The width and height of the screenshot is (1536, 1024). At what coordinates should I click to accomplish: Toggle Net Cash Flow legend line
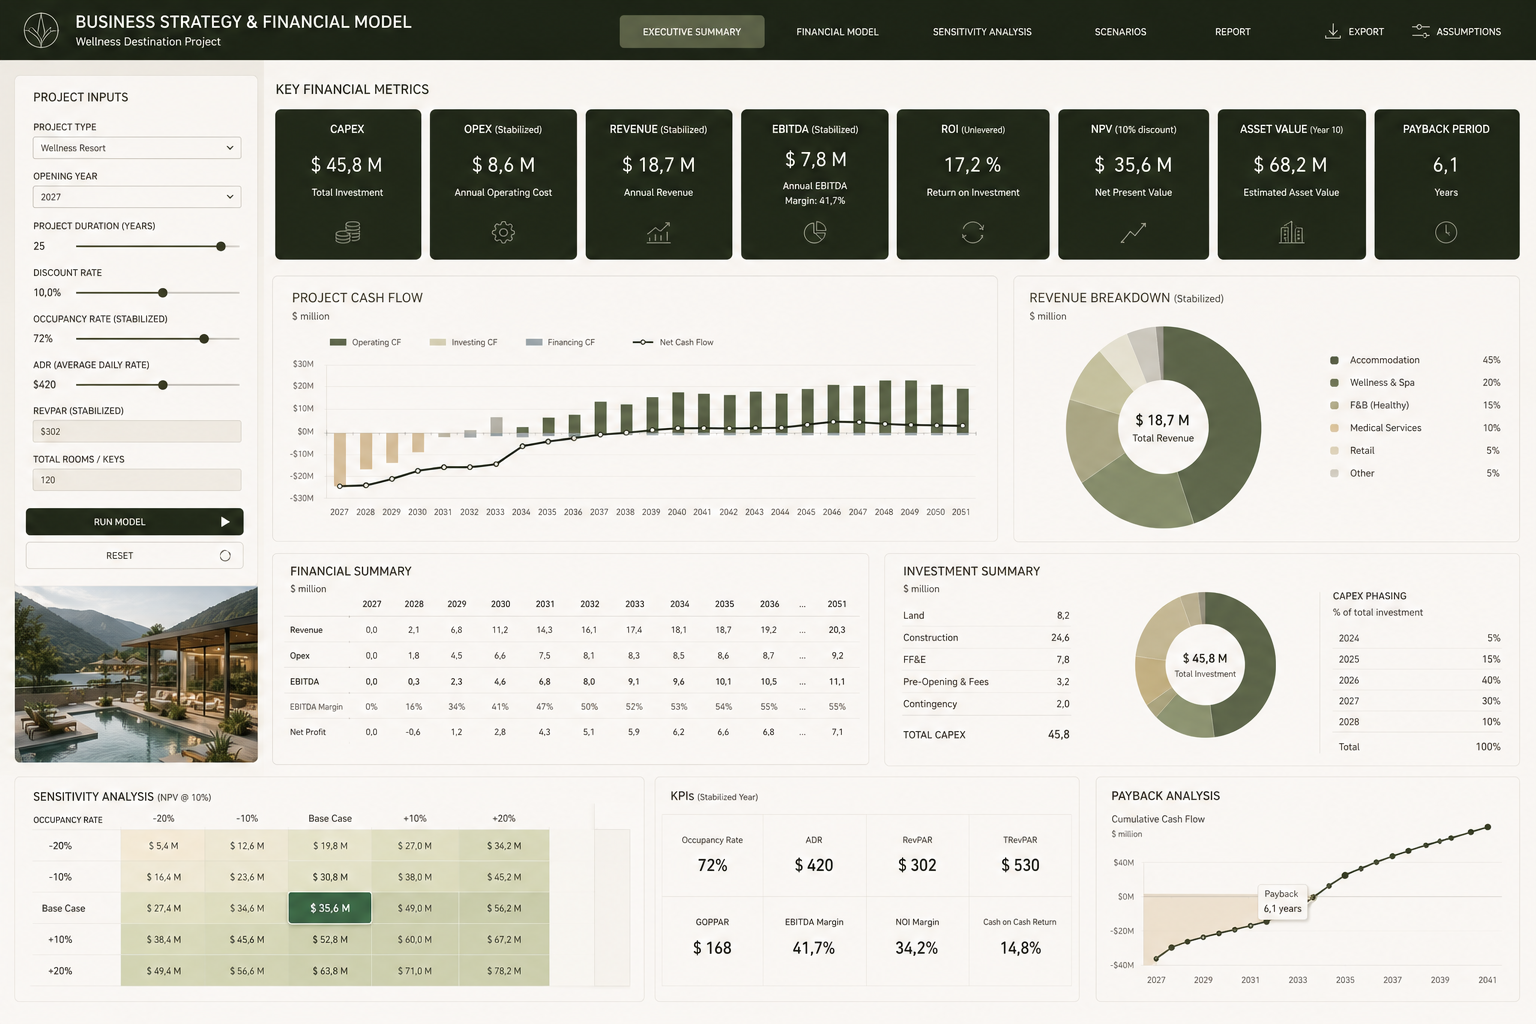click(673, 342)
